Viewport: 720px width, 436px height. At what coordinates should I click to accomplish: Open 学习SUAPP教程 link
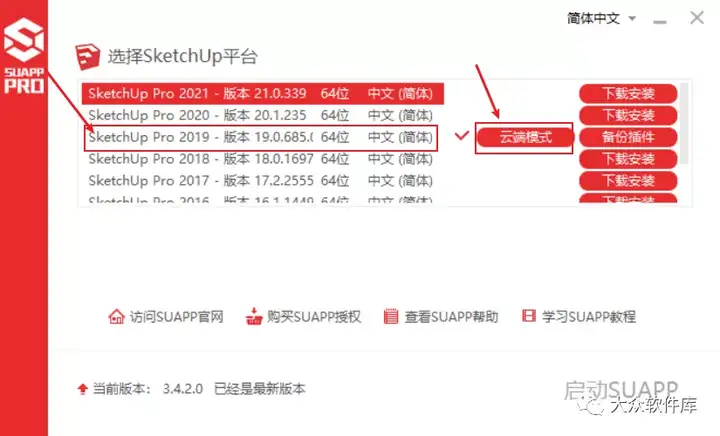(589, 317)
